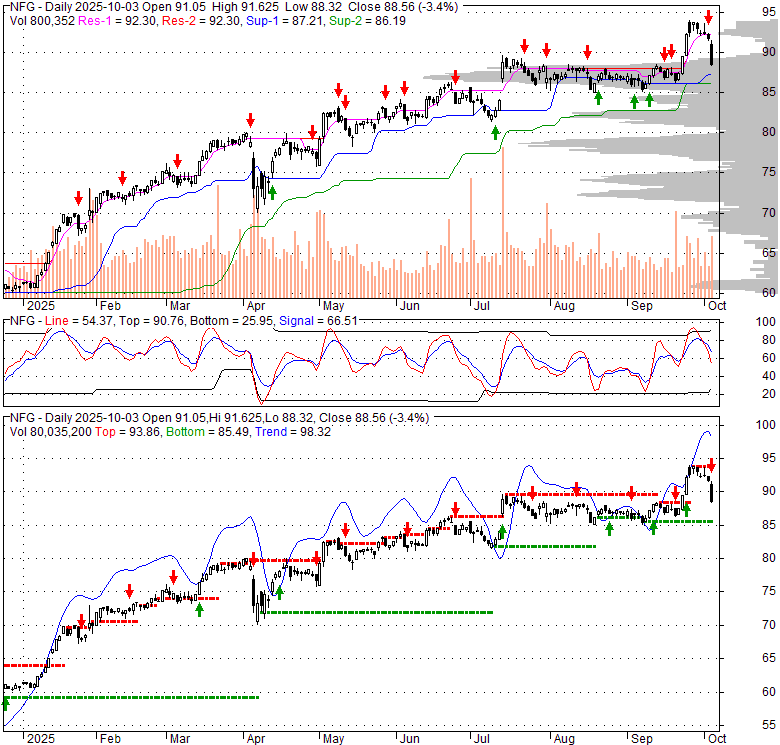Click the latest black candle in top chart
Image resolution: width=780 pixels, height=745 pixels.
tap(712, 54)
